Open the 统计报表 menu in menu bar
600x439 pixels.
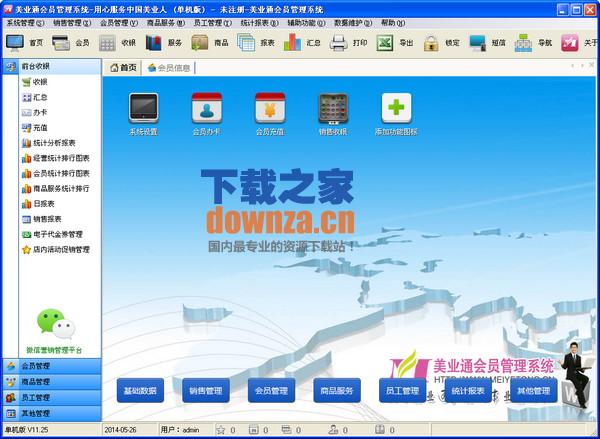click(259, 23)
